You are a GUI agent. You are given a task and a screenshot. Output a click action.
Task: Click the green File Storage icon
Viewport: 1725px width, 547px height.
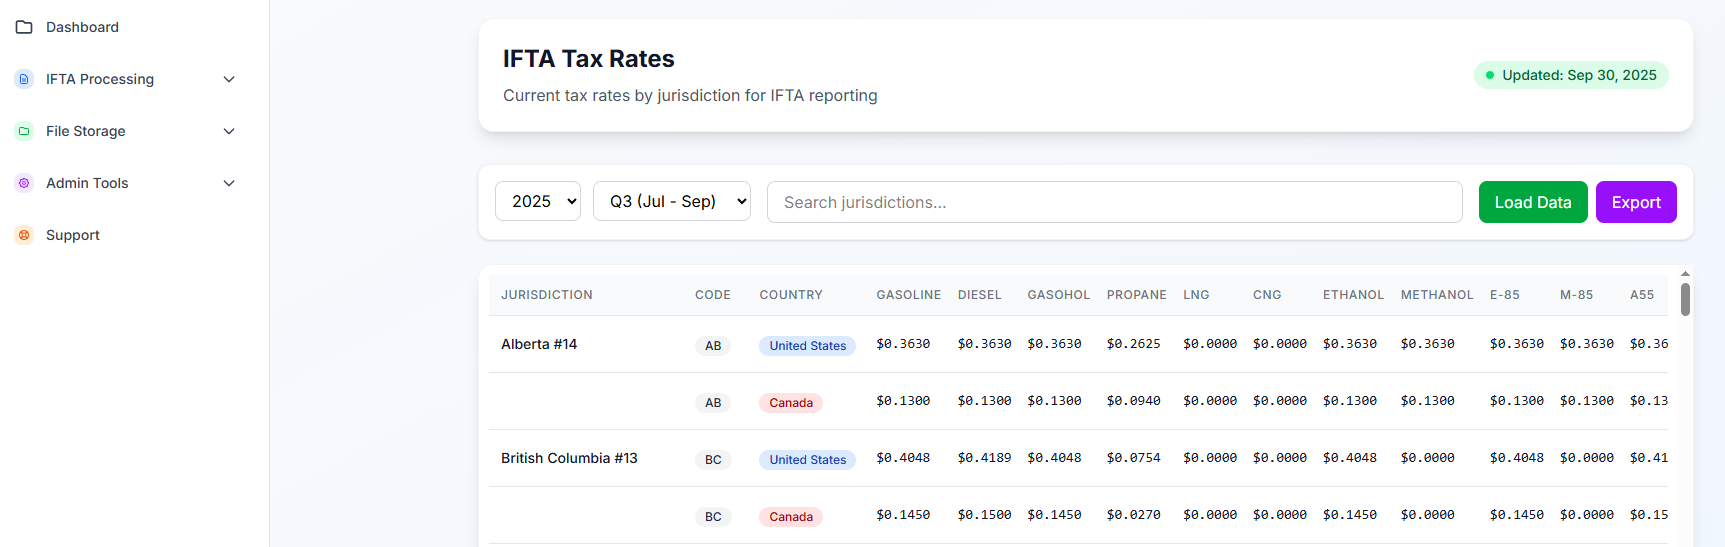point(24,131)
